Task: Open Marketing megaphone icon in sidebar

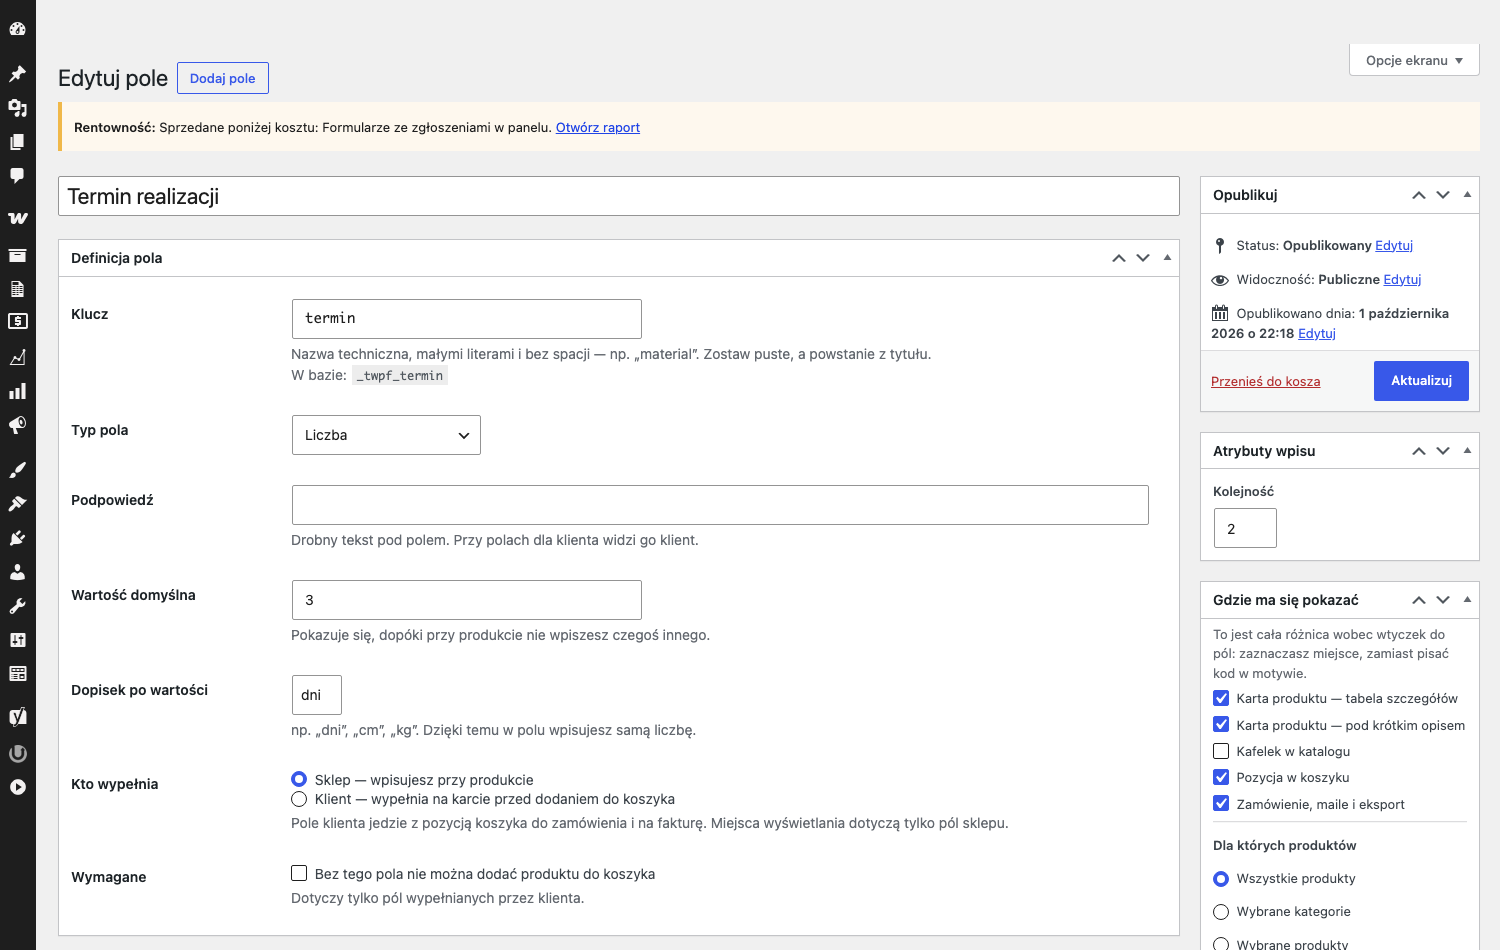Action: pyautogui.click(x=17, y=425)
